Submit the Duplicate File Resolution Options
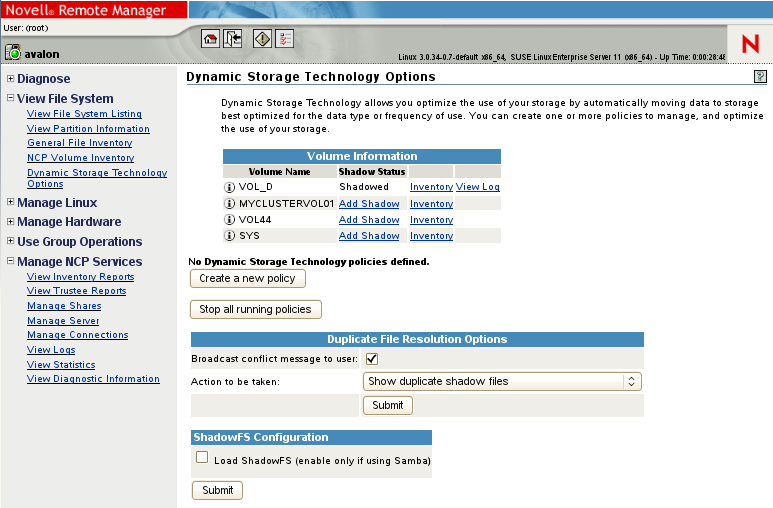This screenshot has width=773, height=508. click(388, 405)
